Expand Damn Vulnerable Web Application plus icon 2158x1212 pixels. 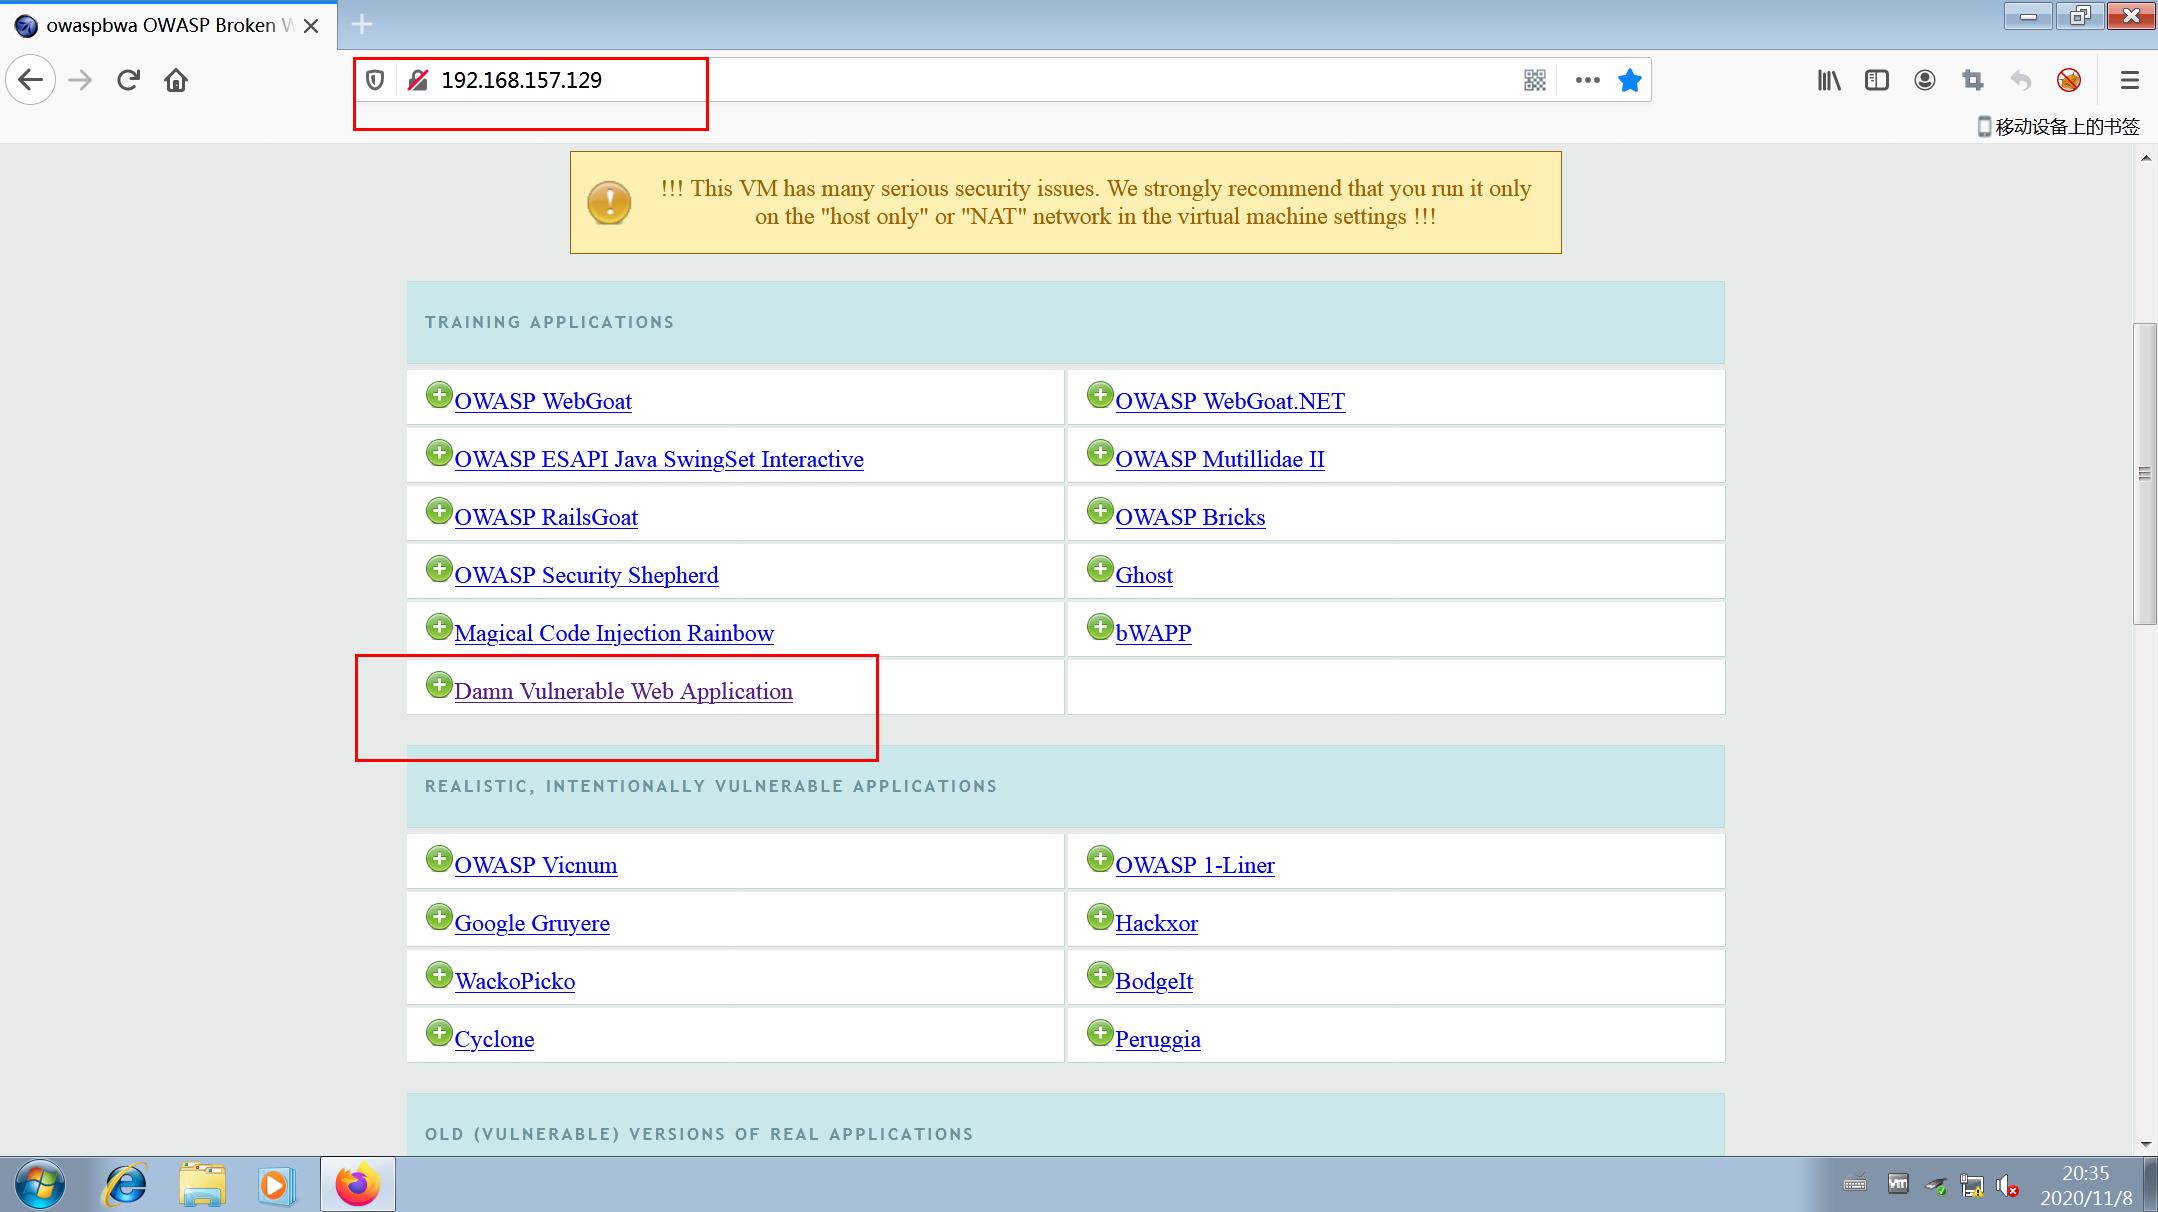pyautogui.click(x=438, y=685)
